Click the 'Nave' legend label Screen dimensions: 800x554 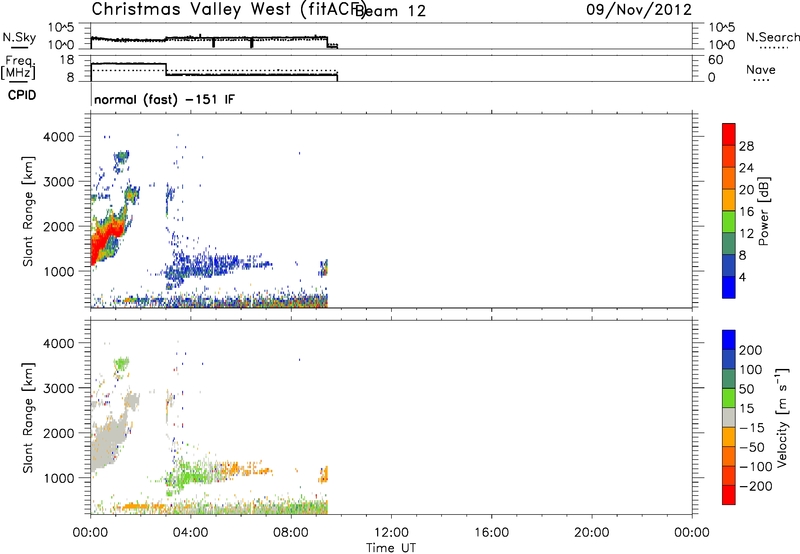click(x=760, y=70)
